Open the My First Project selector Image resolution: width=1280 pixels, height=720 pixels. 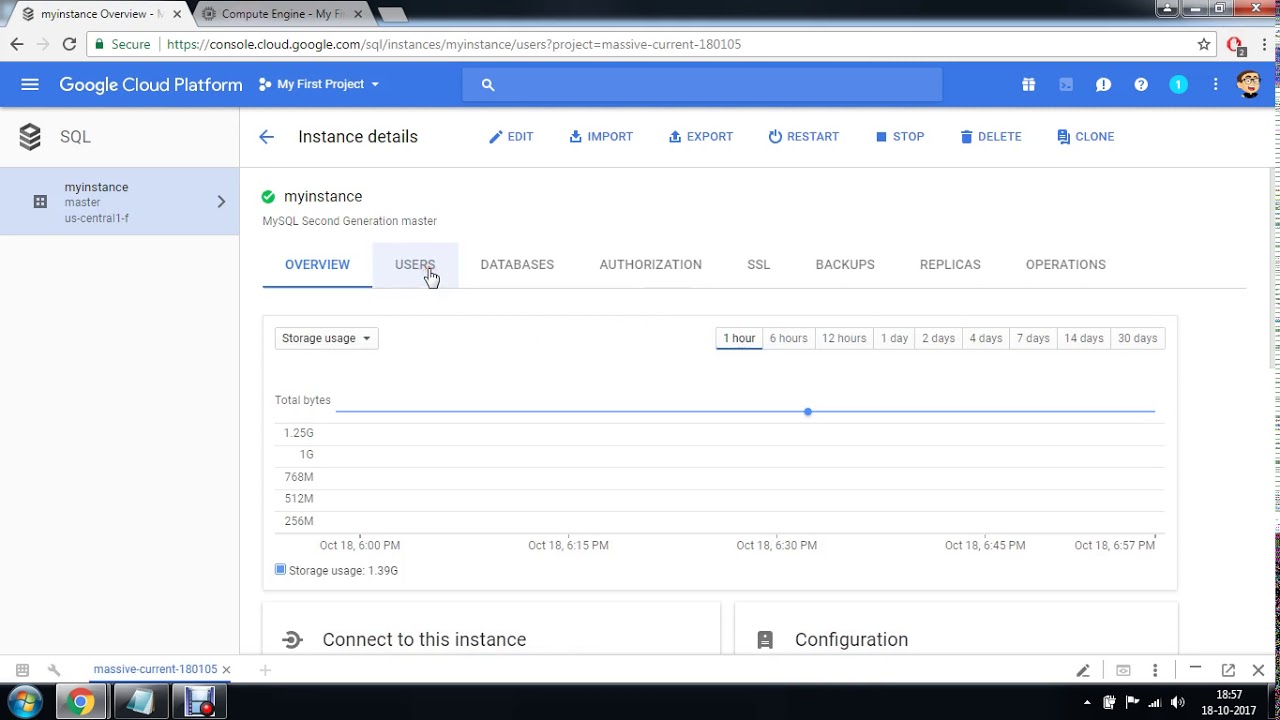pyautogui.click(x=319, y=85)
